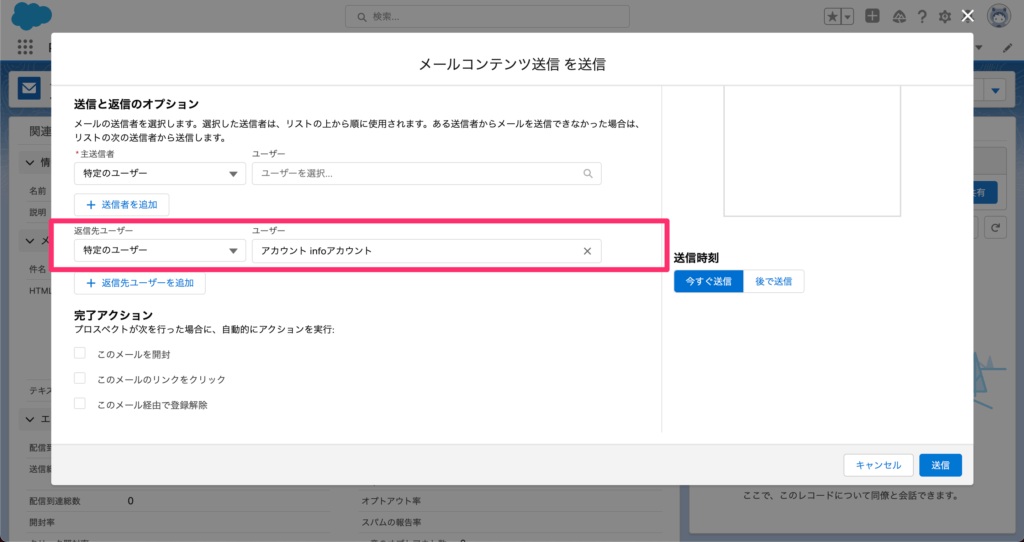1024x542 pixels.
Task: Click the 送信 button
Action: (x=940, y=465)
